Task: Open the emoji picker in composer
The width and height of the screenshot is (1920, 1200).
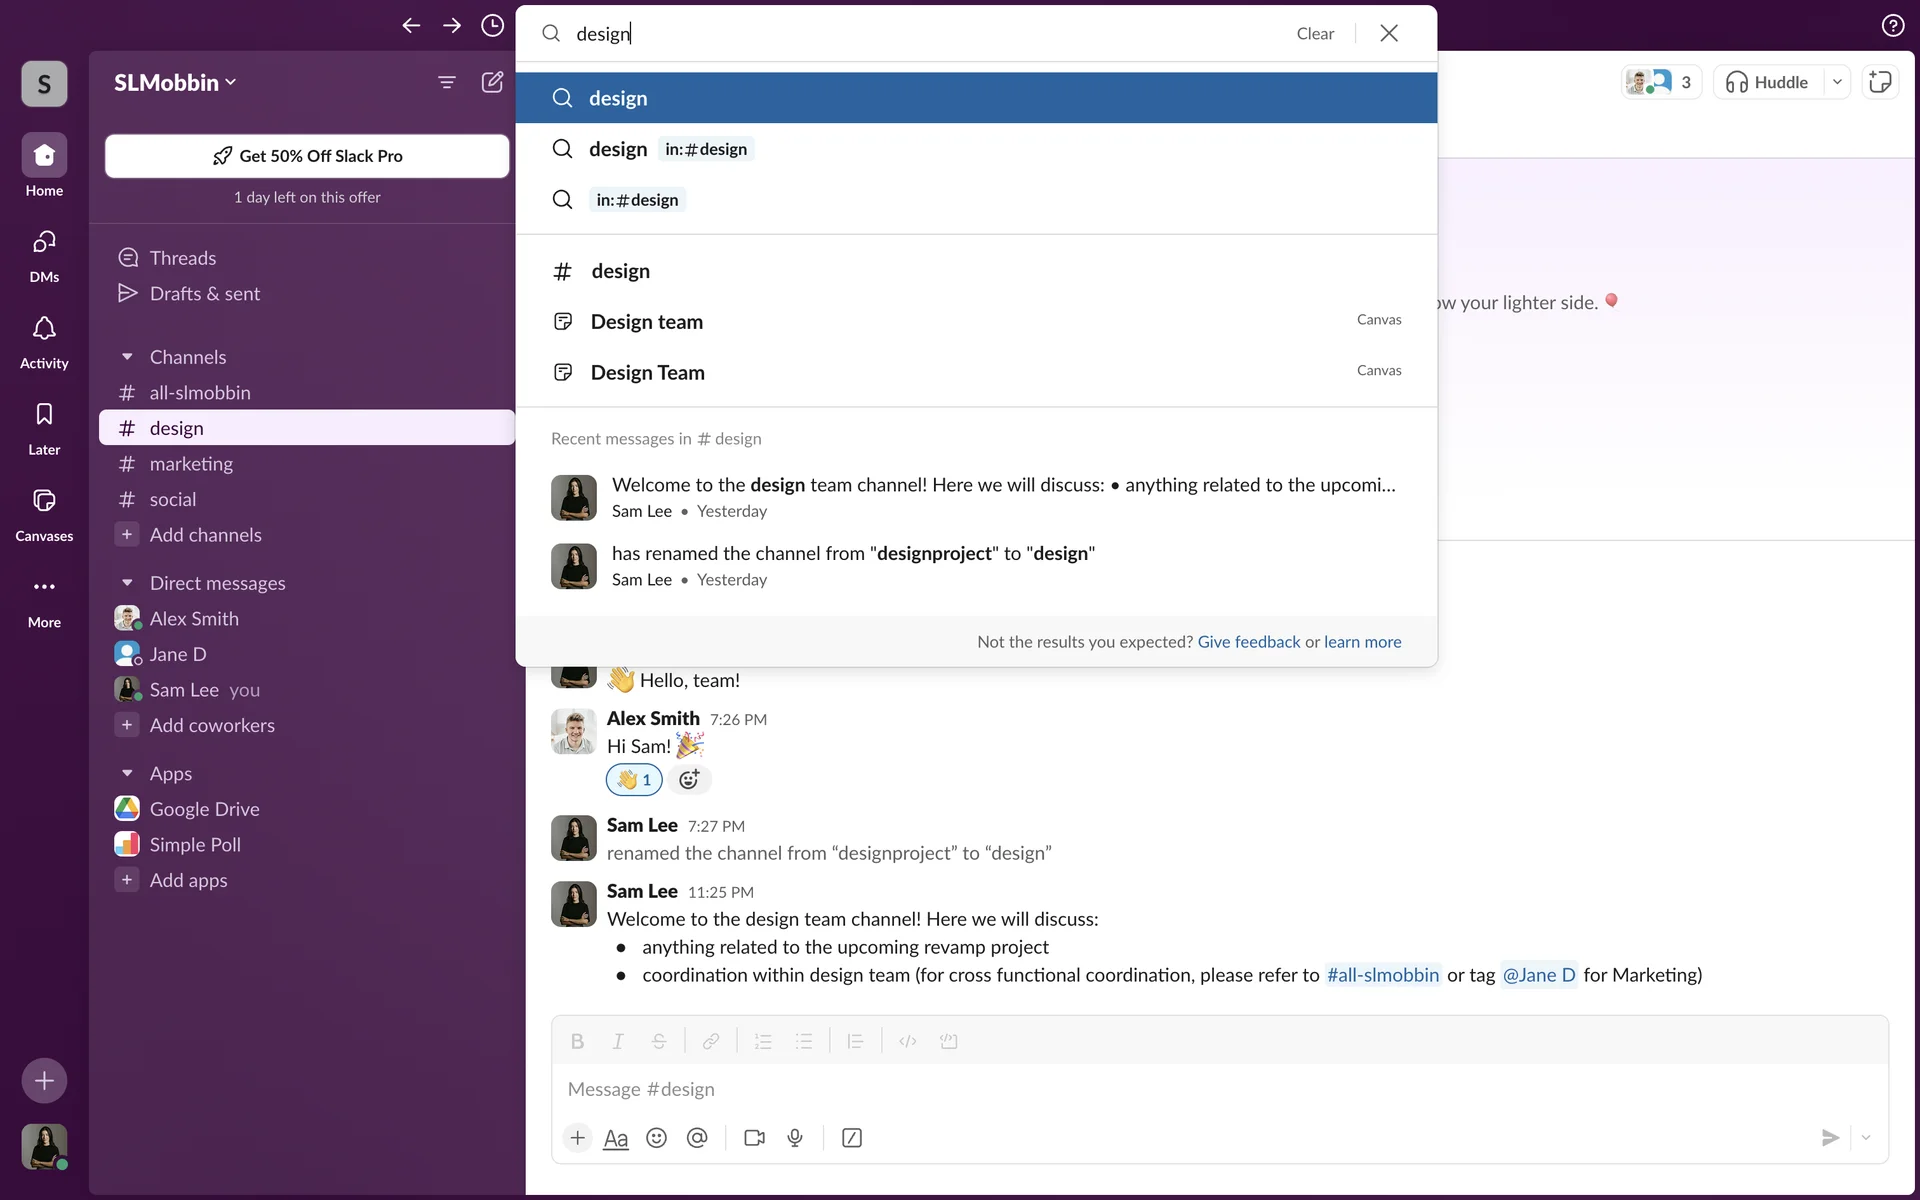Action: pyautogui.click(x=656, y=1138)
